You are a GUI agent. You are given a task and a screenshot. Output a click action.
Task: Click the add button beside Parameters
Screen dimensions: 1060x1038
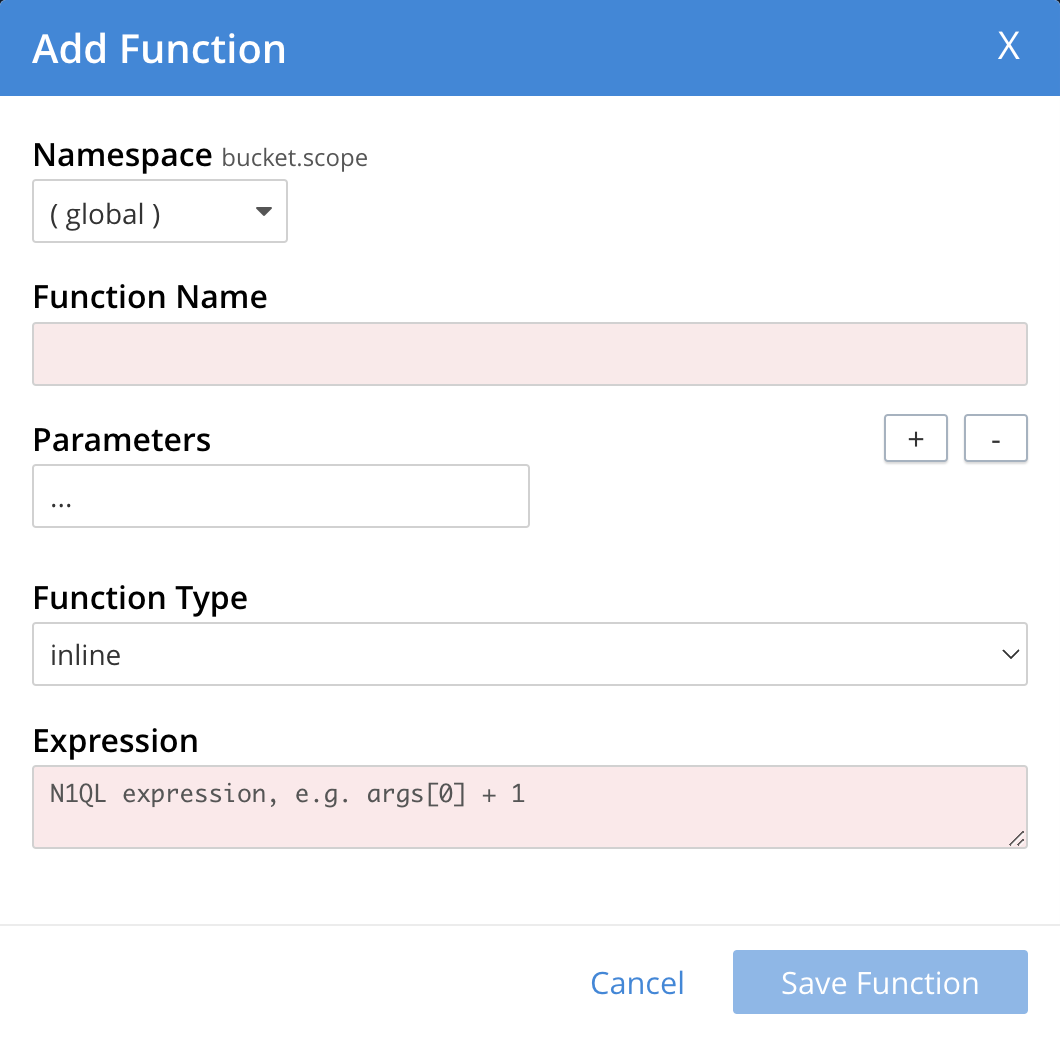click(x=915, y=438)
